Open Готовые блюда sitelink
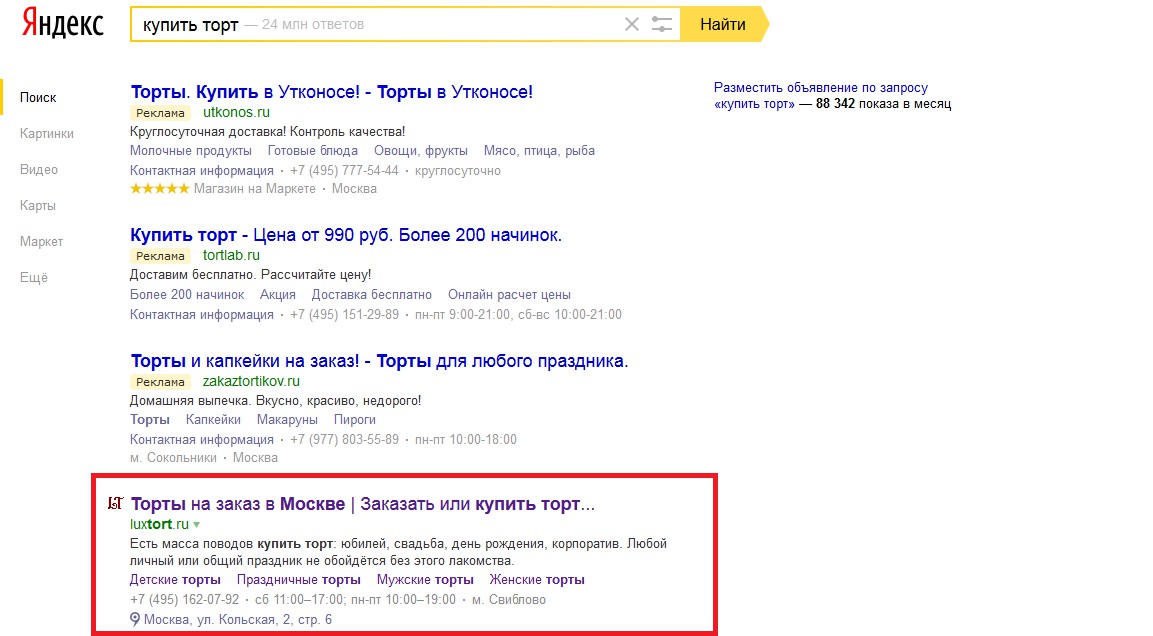Image resolution: width=1153 pixels, height=636 pixels. pos(313,151)
